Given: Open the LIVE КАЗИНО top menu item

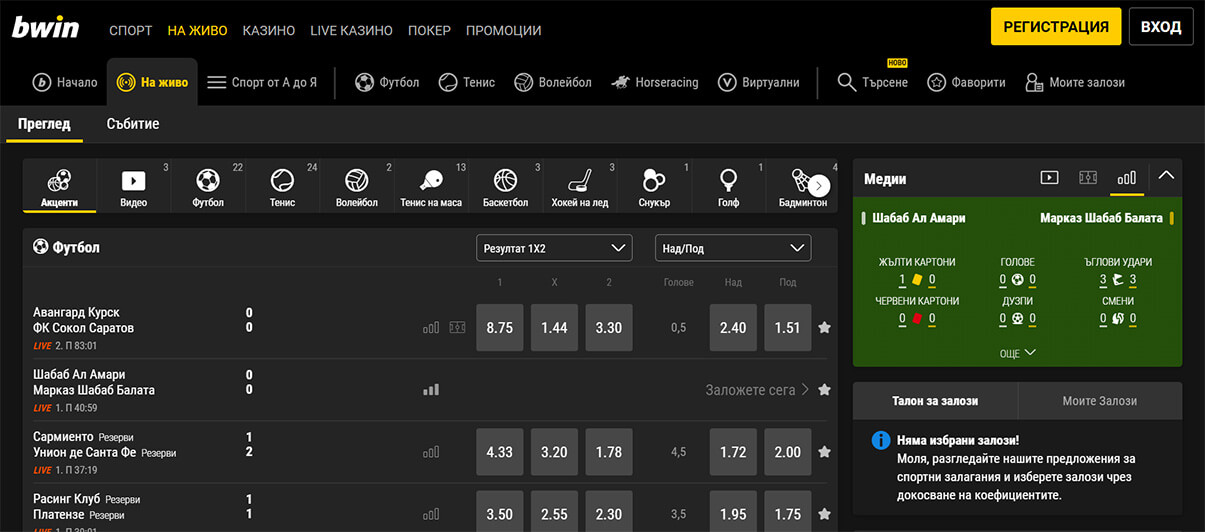Looking at the screenshot, I should click(351, 30).
